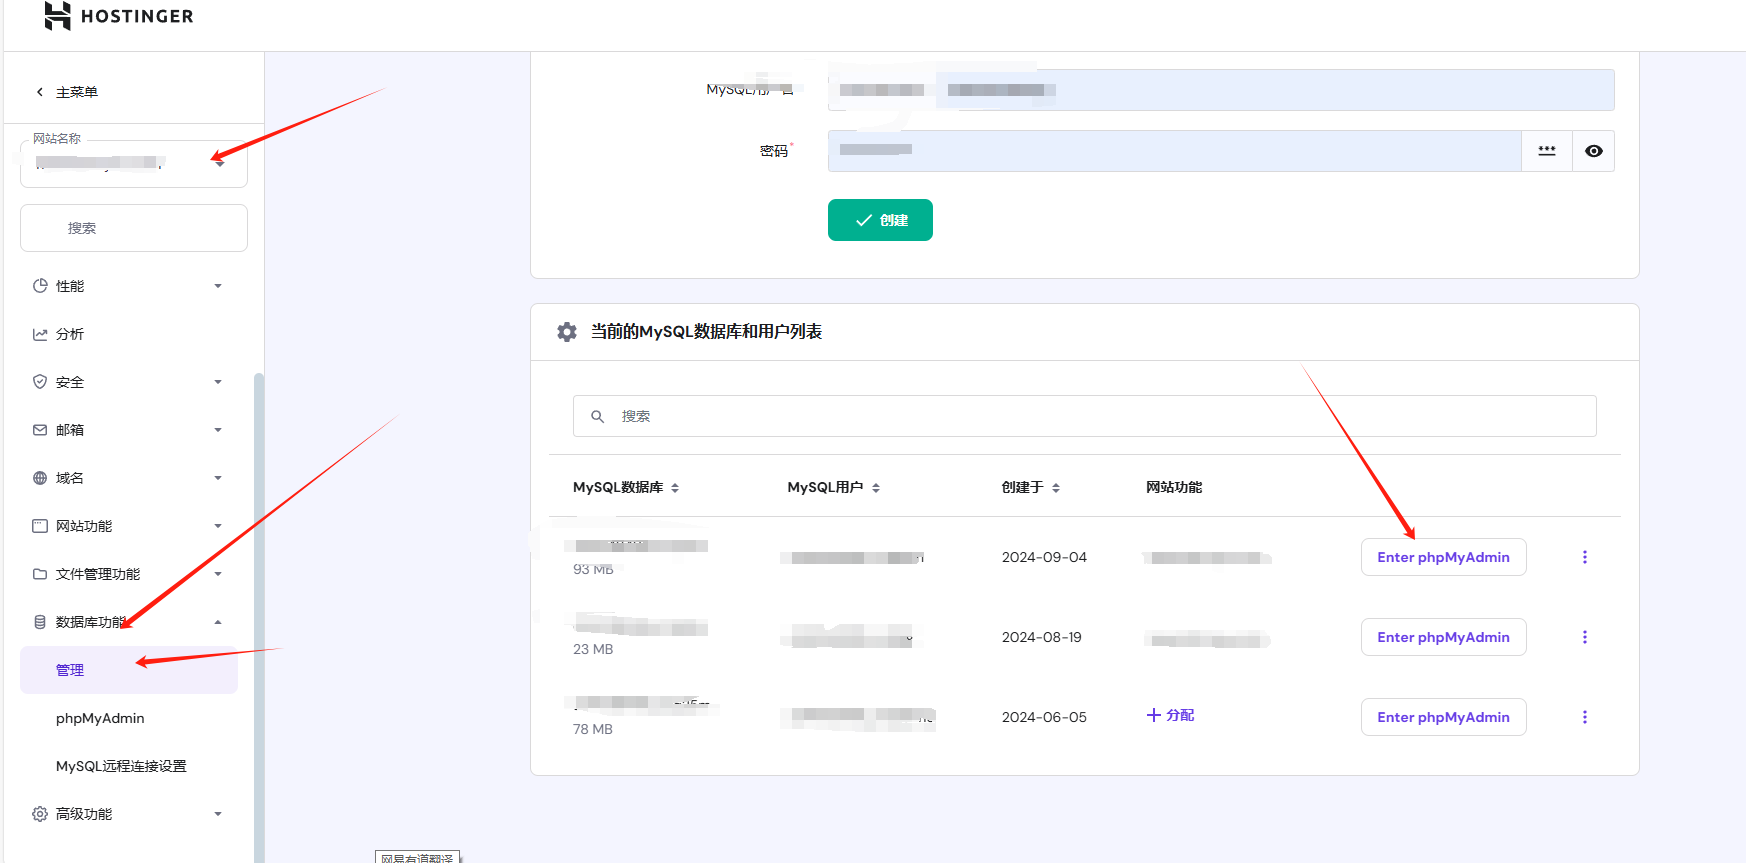
Task: Open options menu for 93 MB database
Action: coord(1585,557)
